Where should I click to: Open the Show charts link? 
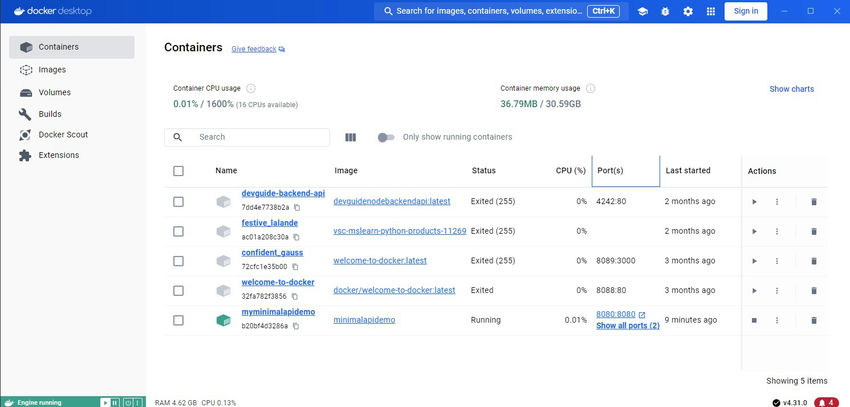click(x=791, y=89)
